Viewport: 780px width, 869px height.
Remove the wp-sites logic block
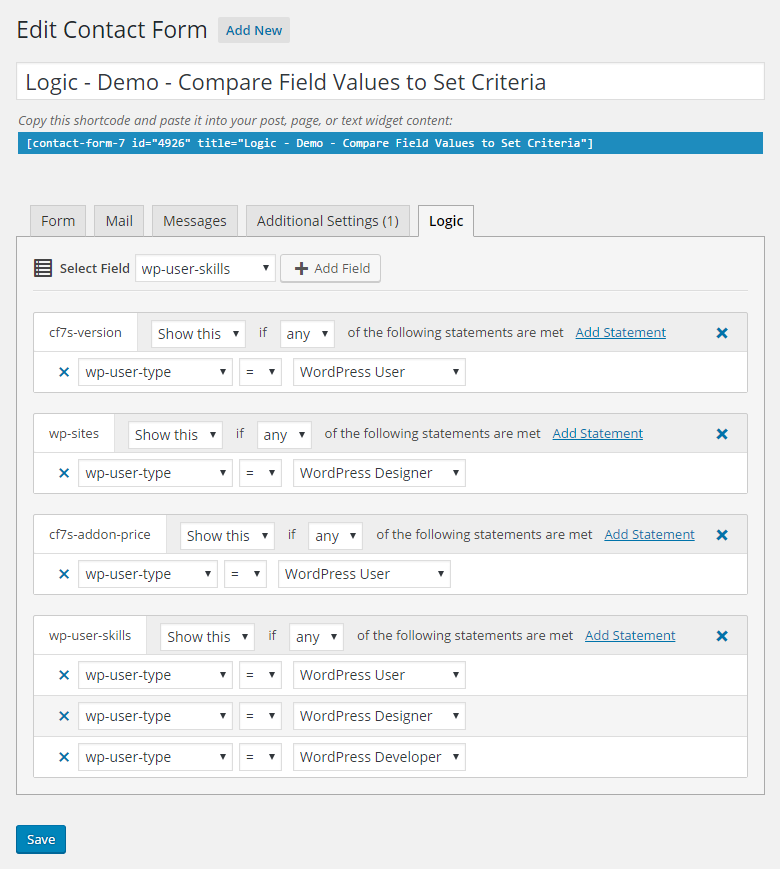click(722, 434)
